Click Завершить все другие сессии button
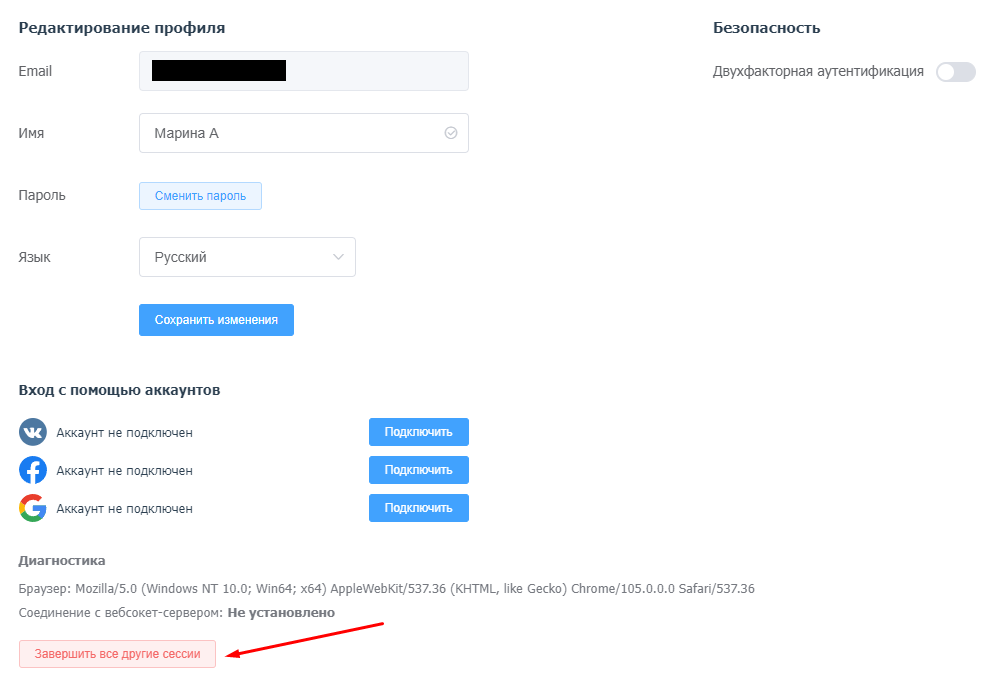The height and width of the screenshot is (680, 987). coord(117,654)
